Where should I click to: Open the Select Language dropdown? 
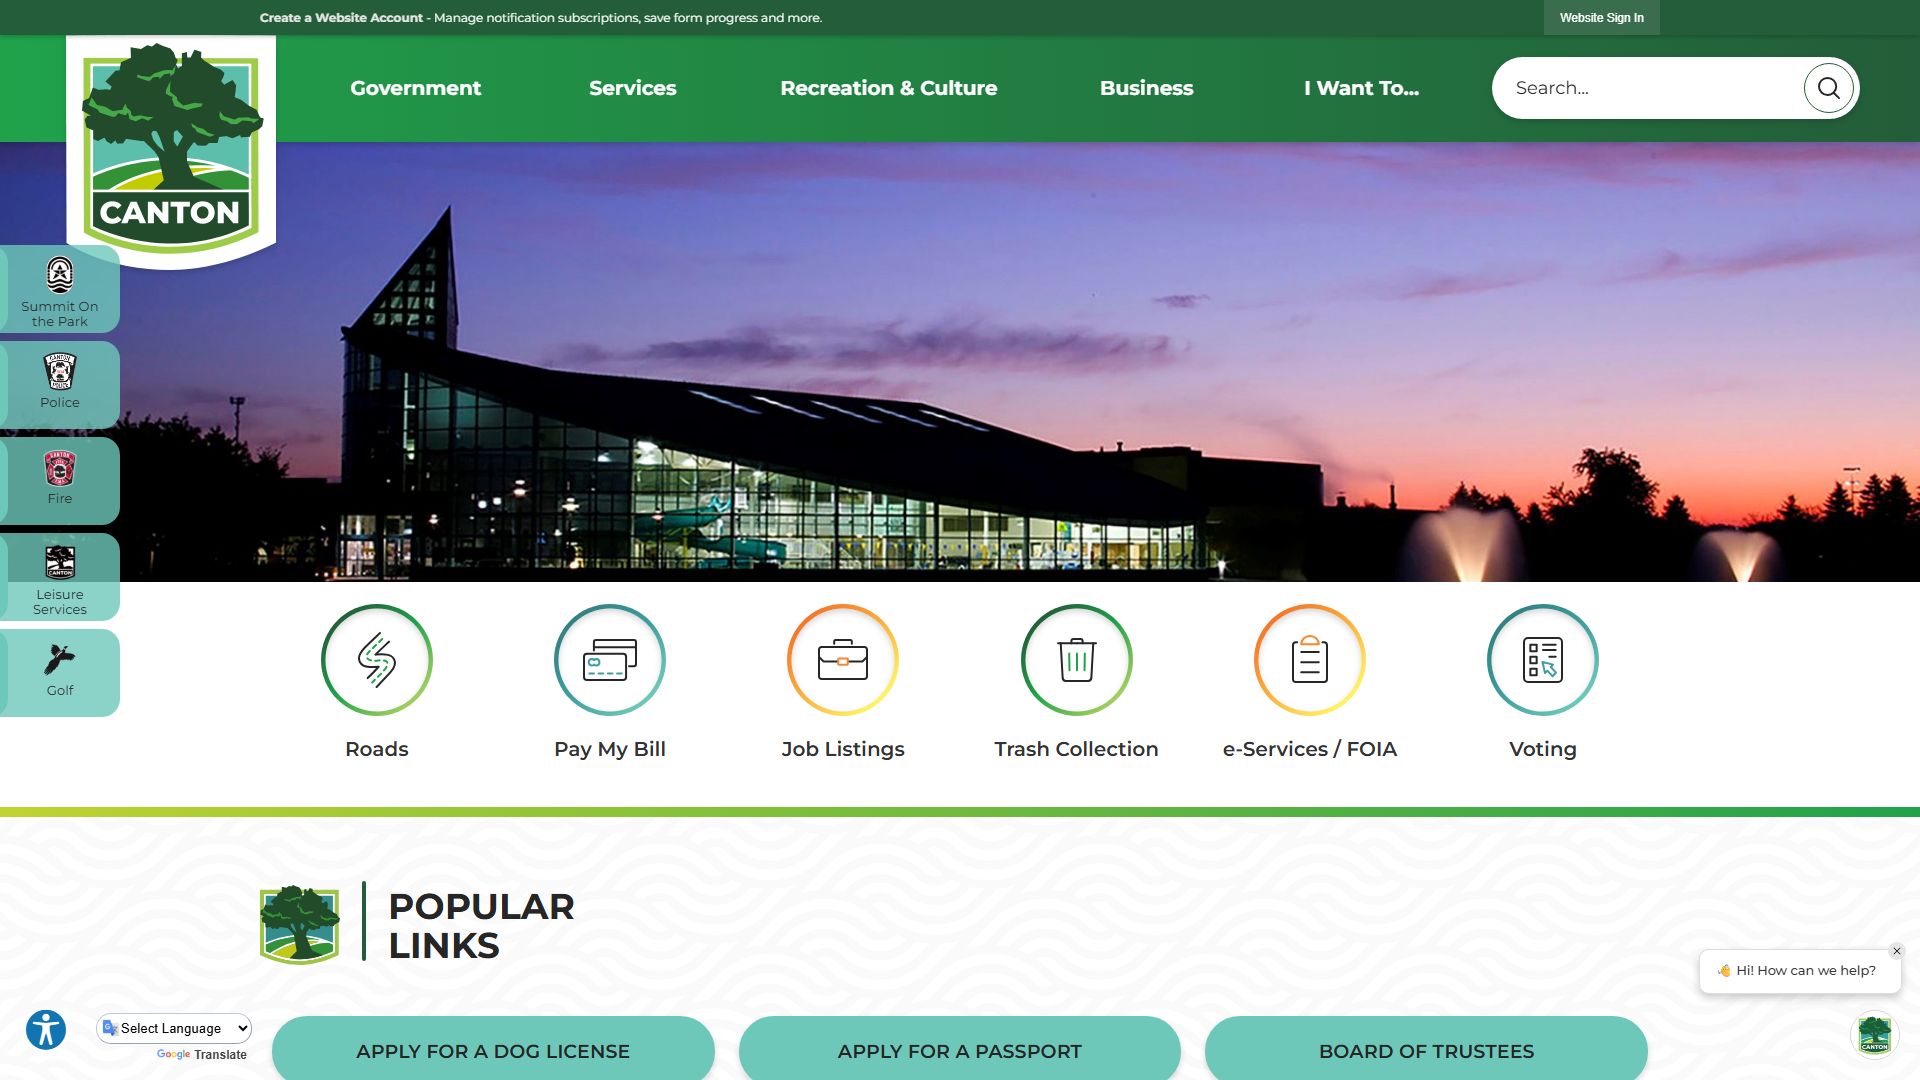tap(173, 1028)
